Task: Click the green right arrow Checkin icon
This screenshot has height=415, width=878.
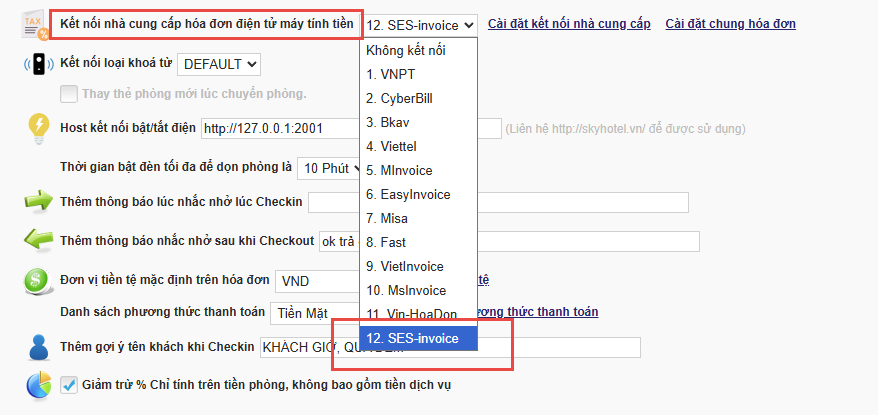Action: (38, 202)
